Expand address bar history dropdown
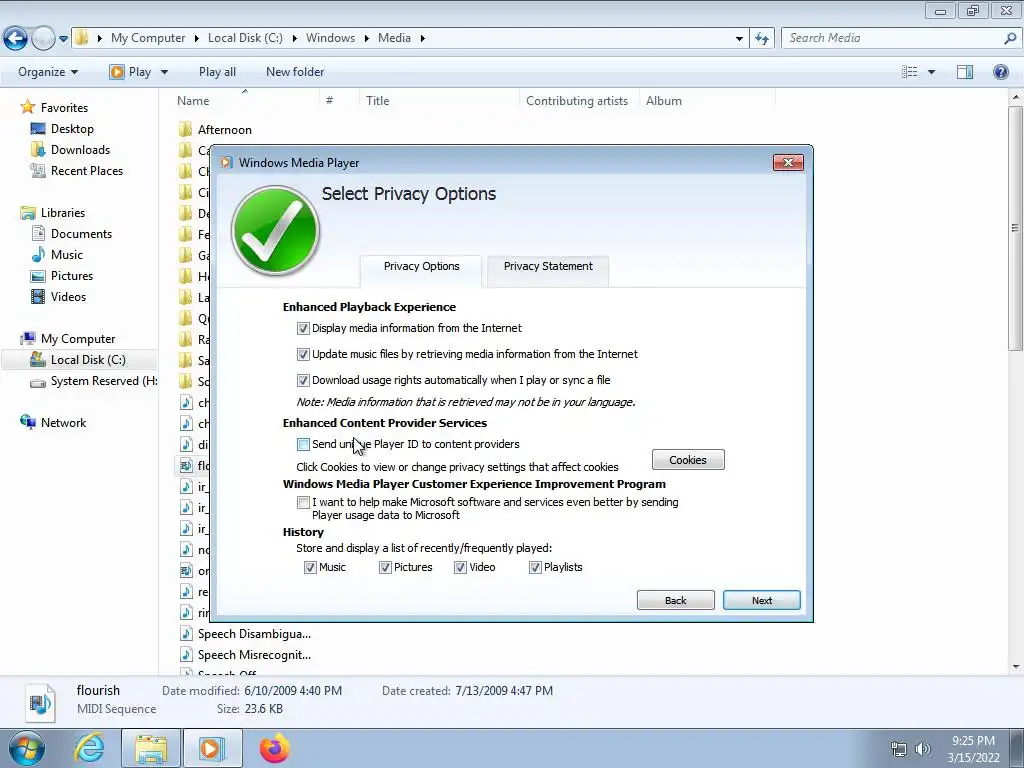This screenshot has width=1024, height=768. click(739, 39)
